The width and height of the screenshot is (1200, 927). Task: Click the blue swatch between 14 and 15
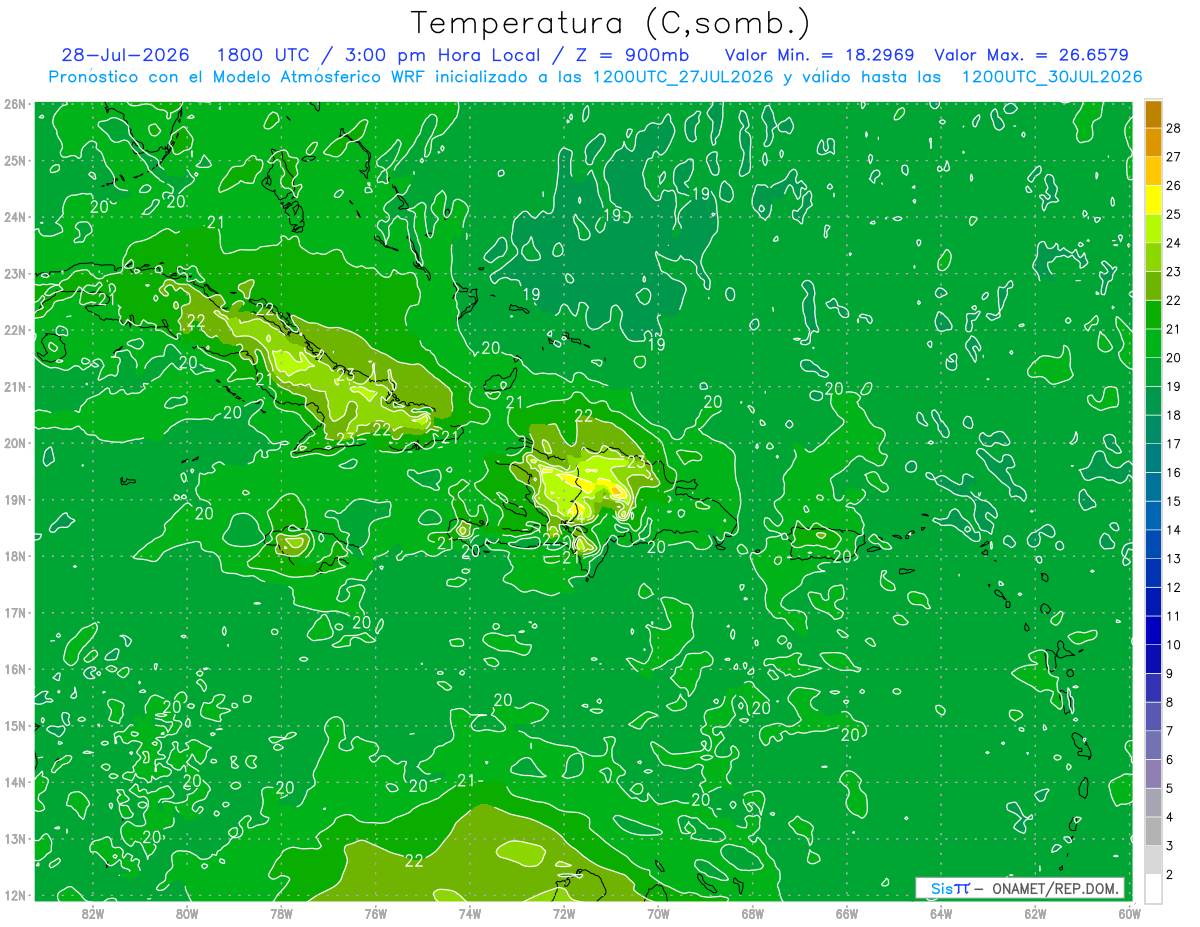click(x=1153, y=515)
